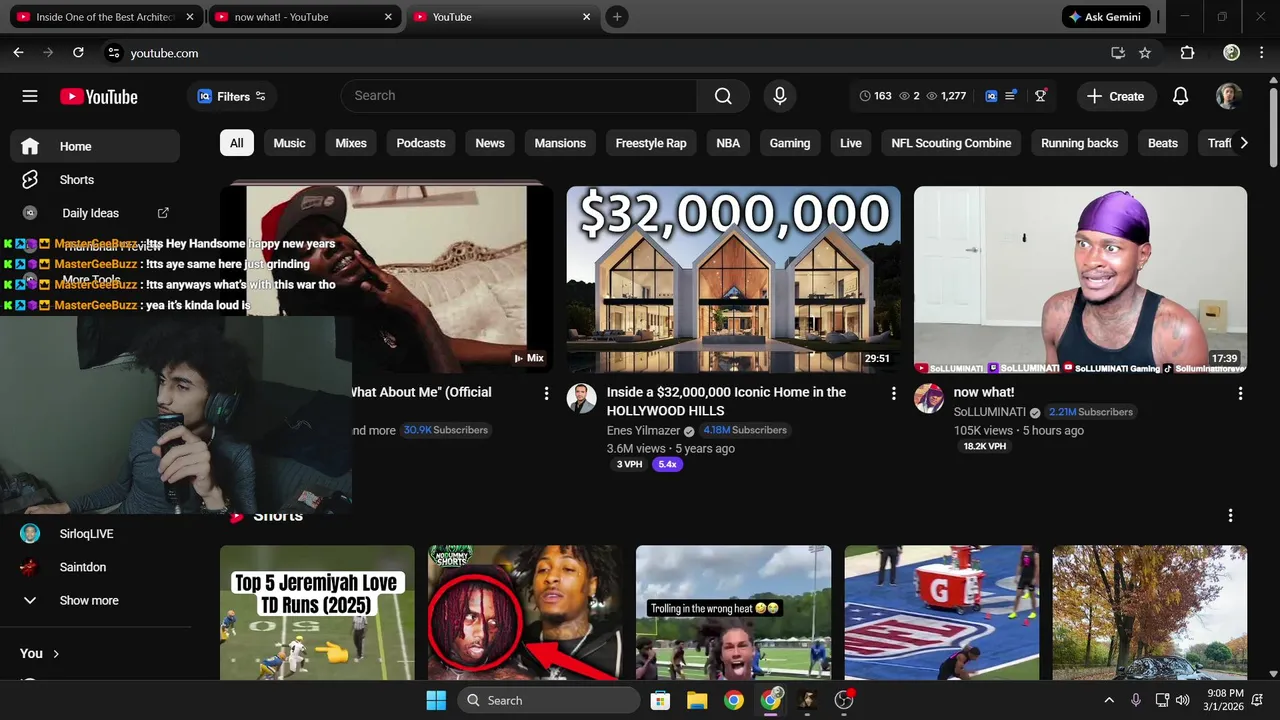Viewport: 1280px width, 720px height.
Task: Show more filter chips with right arrow
Action: 1243,143
